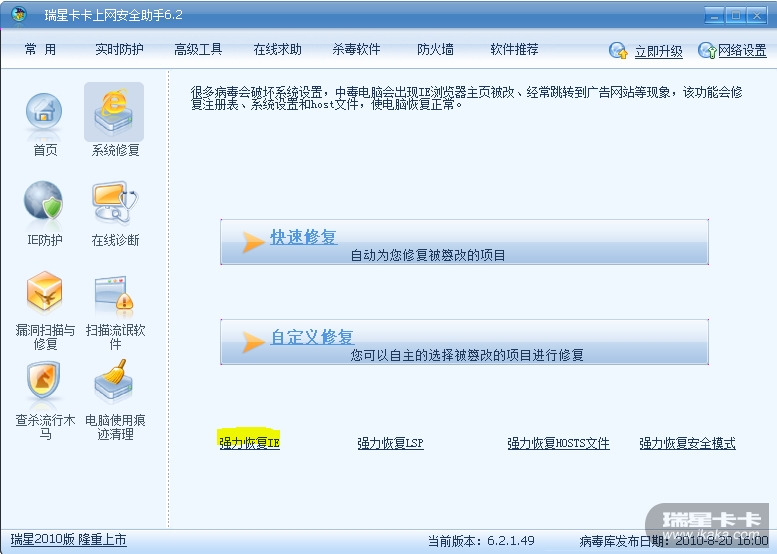Start 自定义修复 custom repair
The width and height of the screenshot is (777, 554).
tap(312, 337)
